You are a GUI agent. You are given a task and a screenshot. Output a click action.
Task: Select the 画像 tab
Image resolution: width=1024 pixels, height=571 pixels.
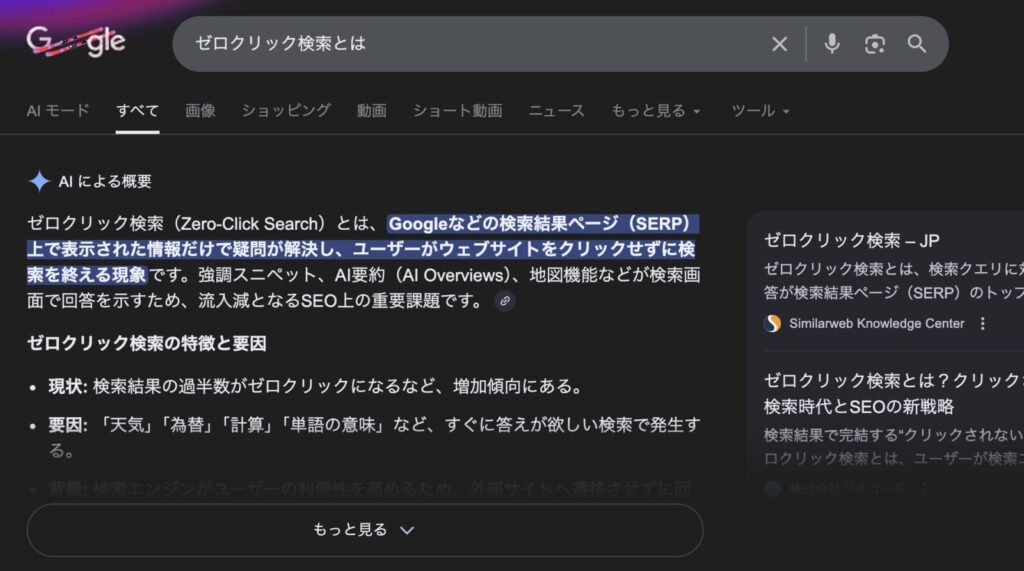[x=200, y=111]
